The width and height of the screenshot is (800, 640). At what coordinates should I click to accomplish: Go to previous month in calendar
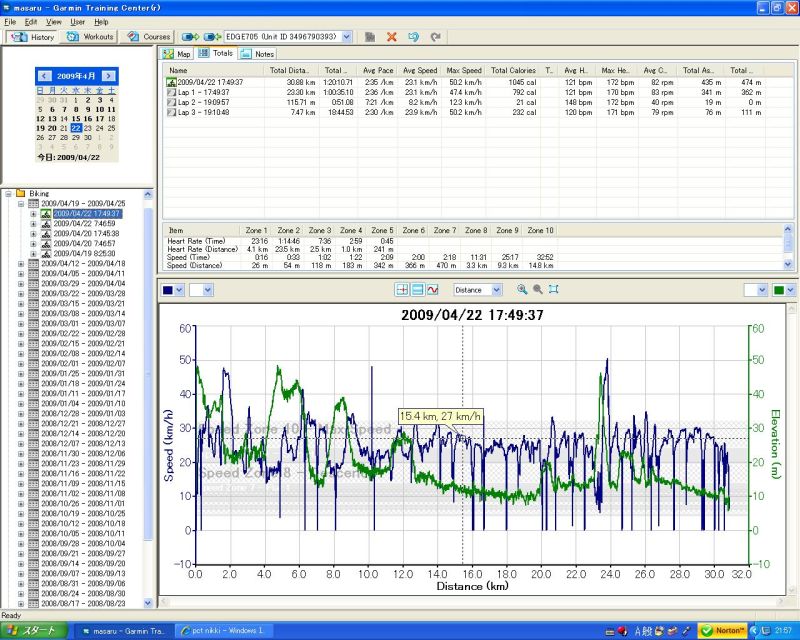[44, 76]
